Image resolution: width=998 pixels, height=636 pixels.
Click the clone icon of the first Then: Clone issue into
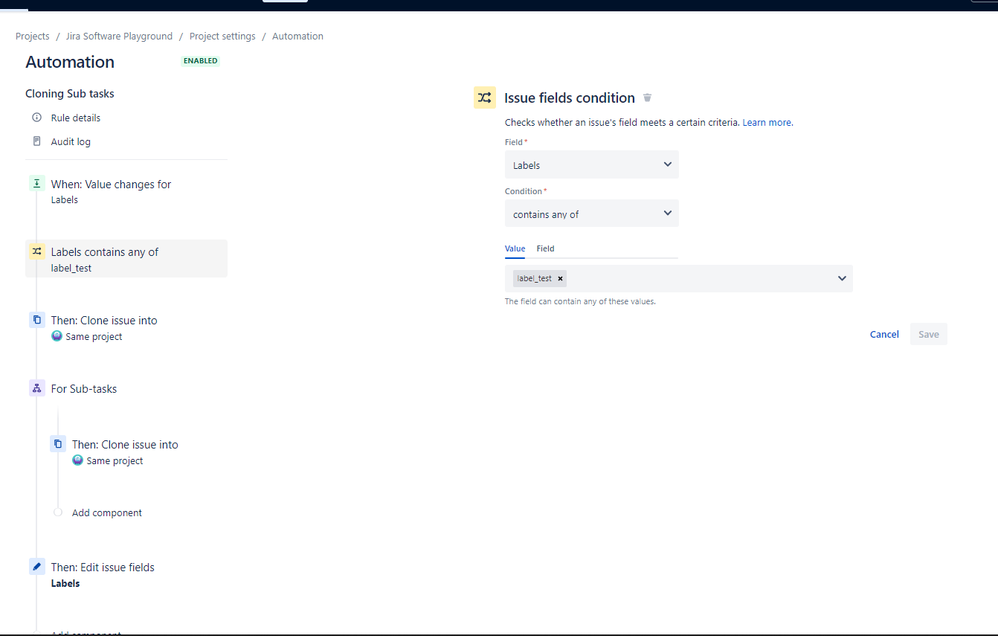click(x=37, y=320)
